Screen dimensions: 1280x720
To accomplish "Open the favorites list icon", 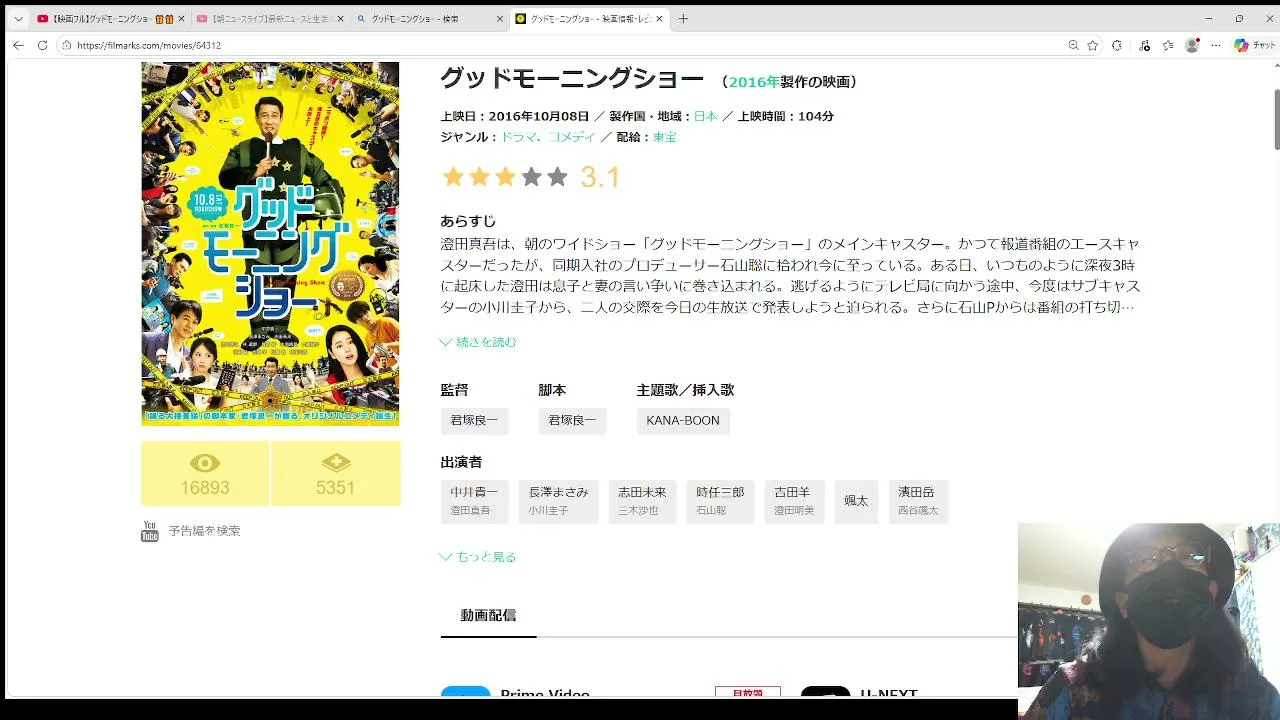I will click(1167, 45).
